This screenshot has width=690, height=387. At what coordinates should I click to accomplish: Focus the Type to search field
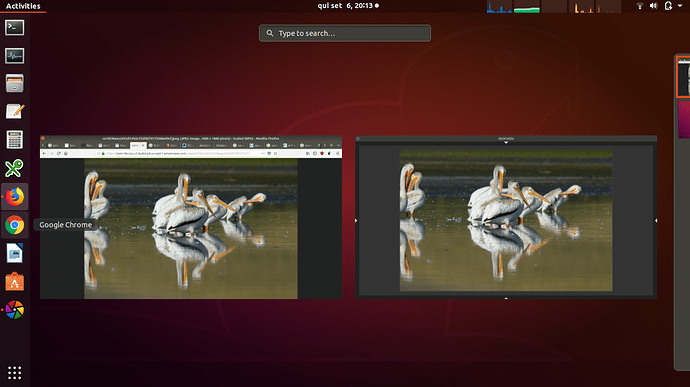(x=345, y=33)
